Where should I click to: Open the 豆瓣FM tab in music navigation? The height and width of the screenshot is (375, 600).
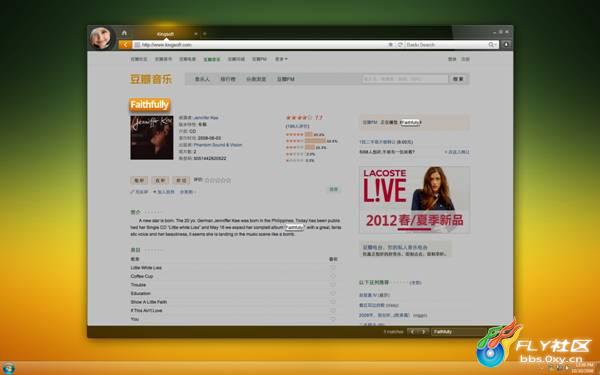pos(285,79)
